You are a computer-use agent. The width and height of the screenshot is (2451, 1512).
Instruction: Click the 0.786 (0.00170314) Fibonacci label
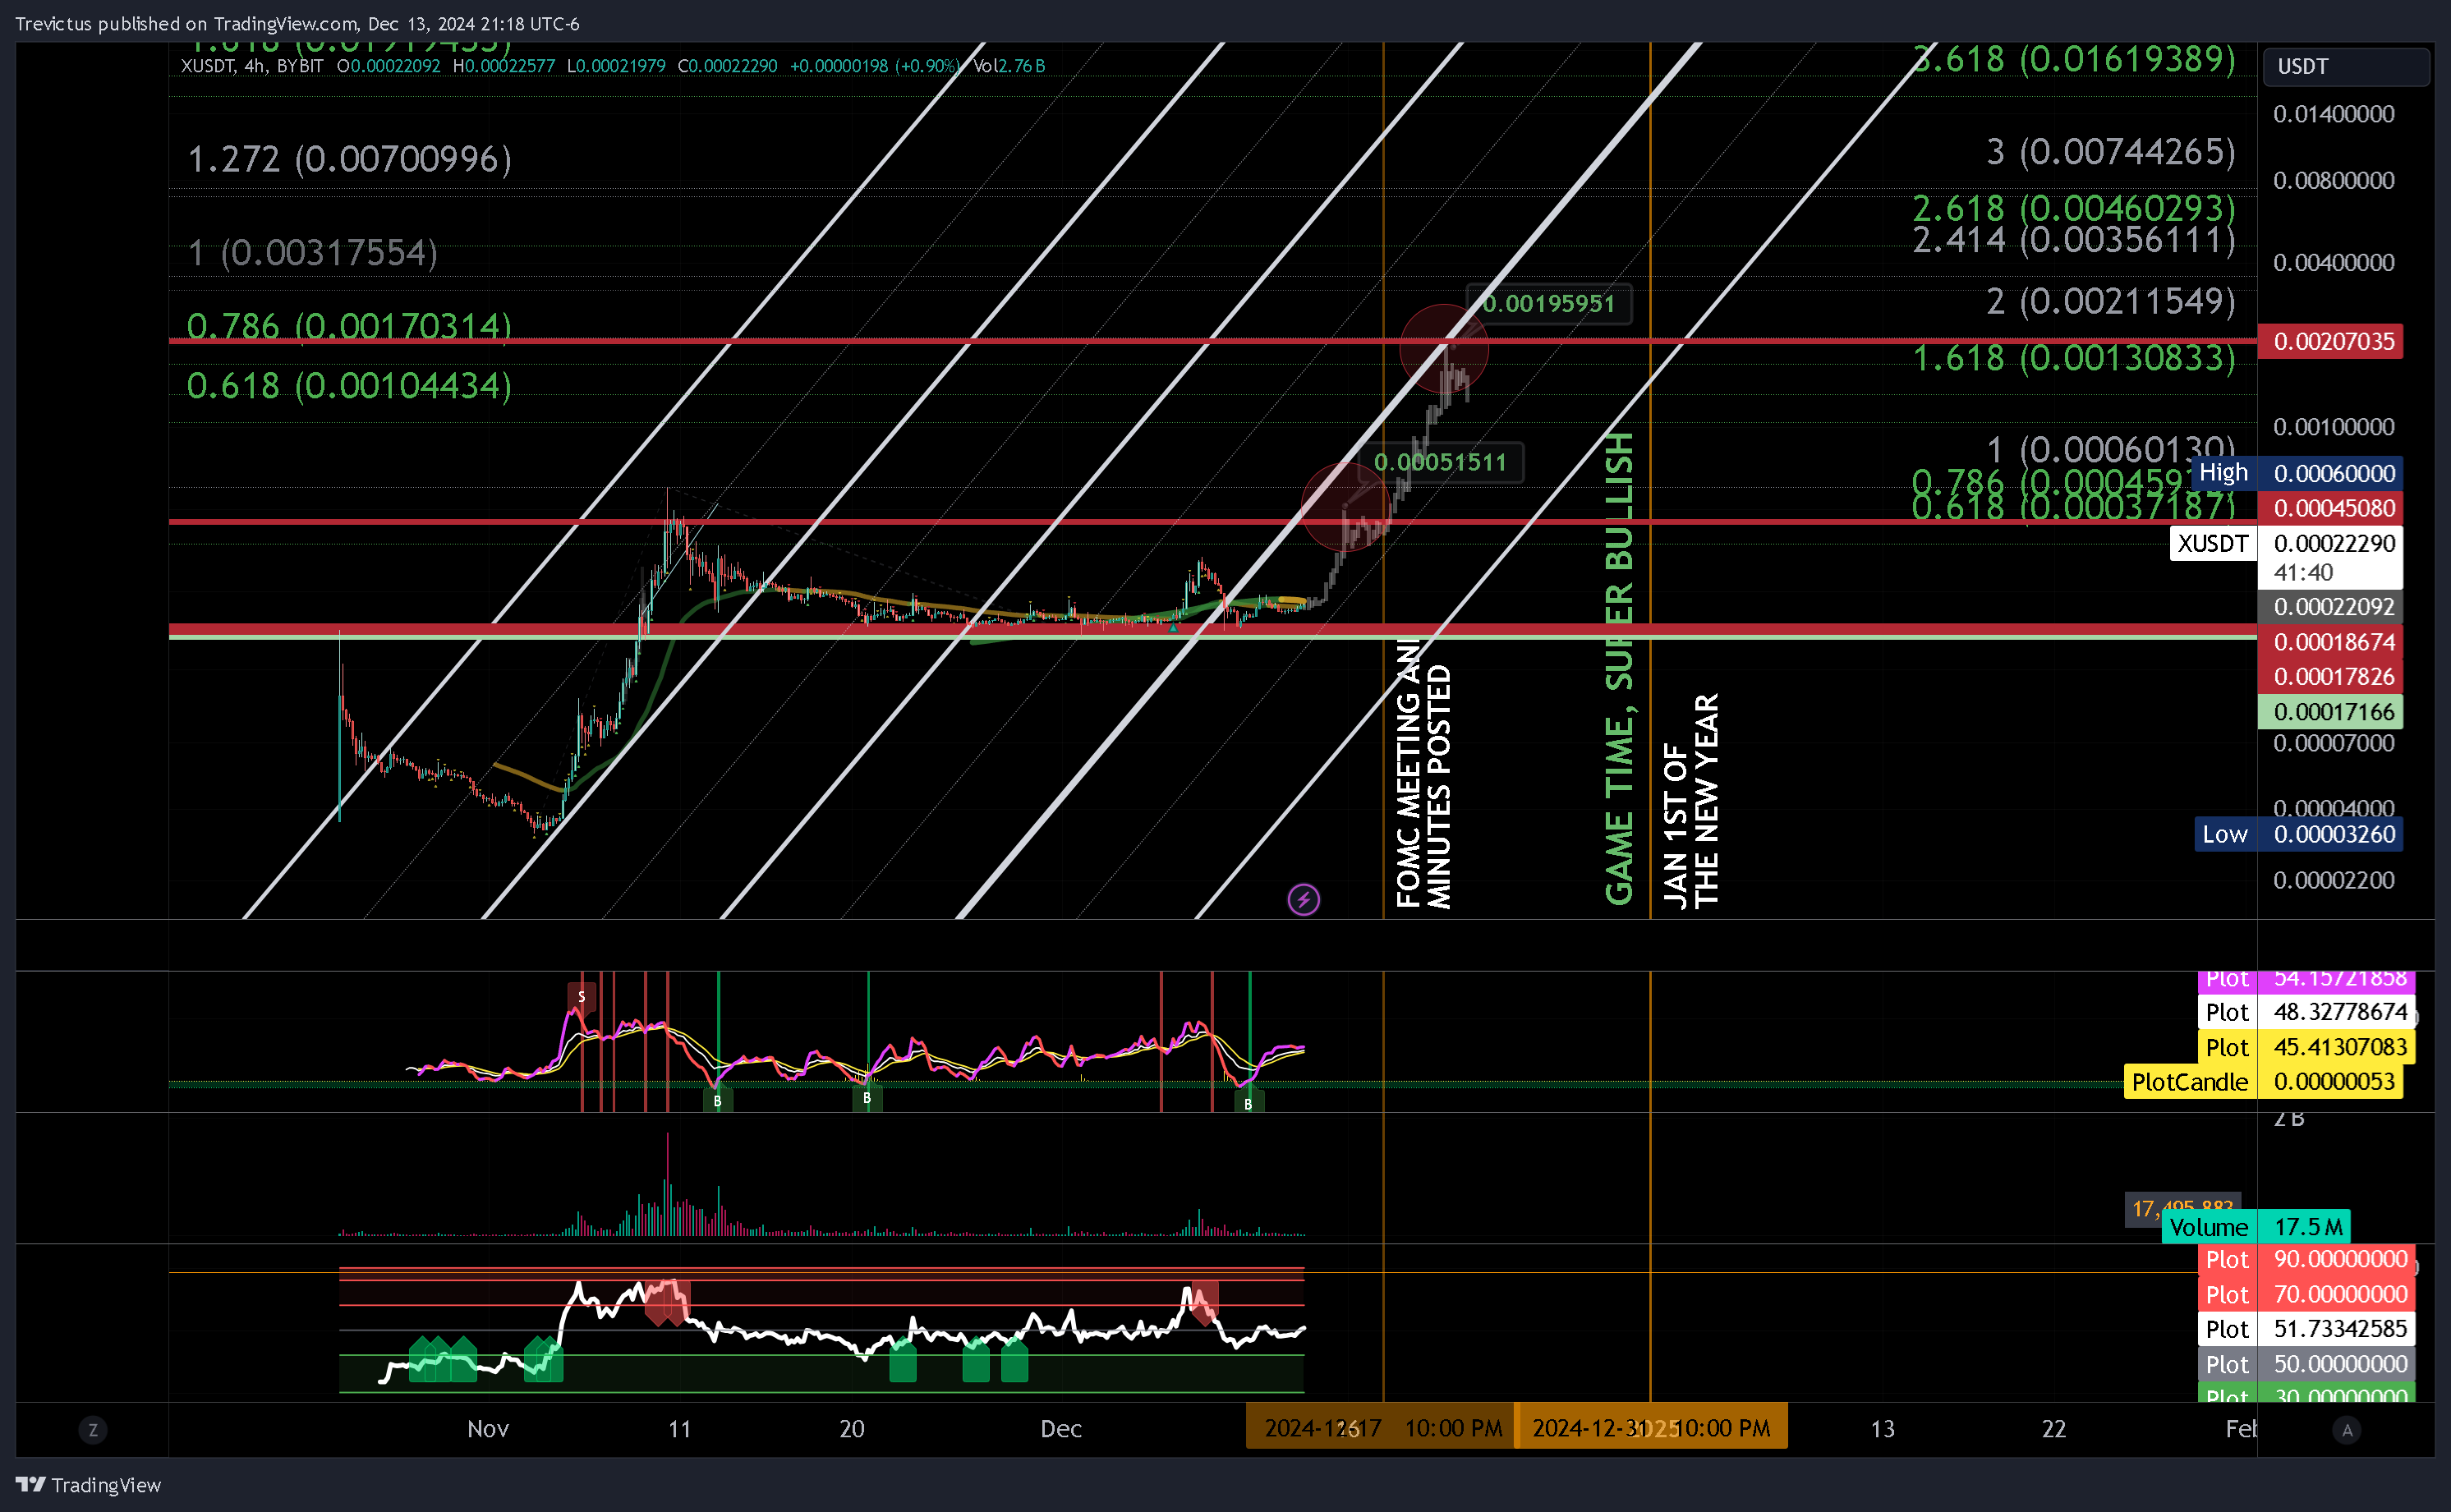pos(349,325)
